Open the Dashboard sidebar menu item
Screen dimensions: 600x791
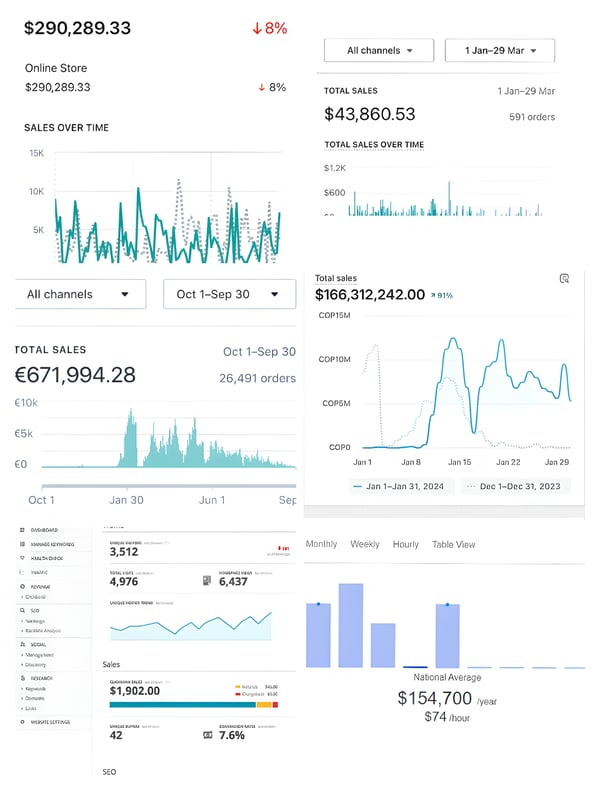pos(44,530)
